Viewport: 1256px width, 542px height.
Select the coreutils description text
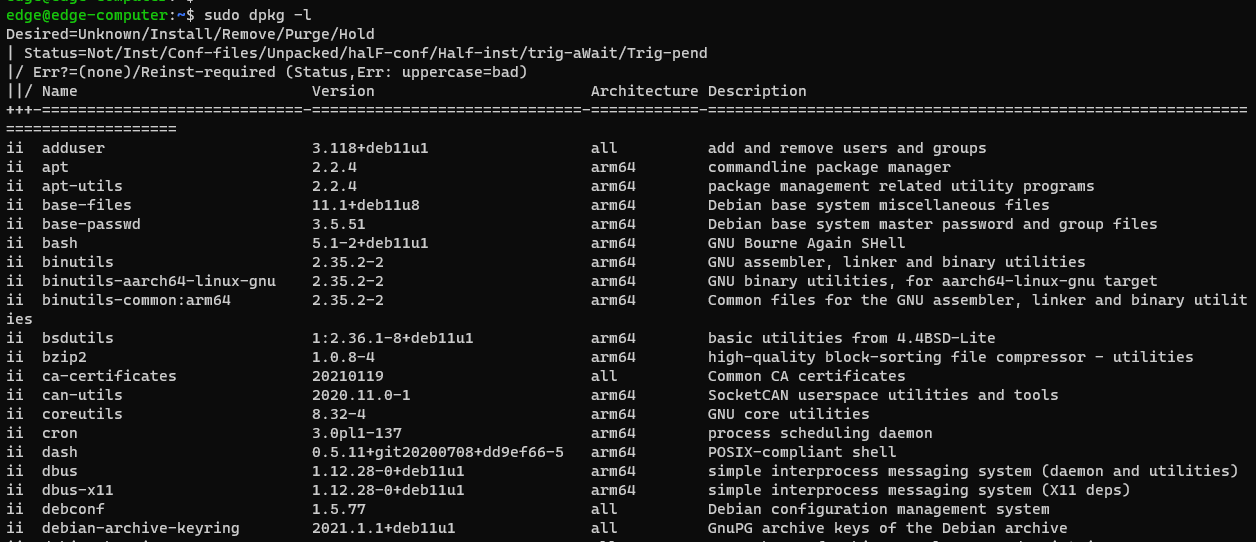tap(788, 414)
